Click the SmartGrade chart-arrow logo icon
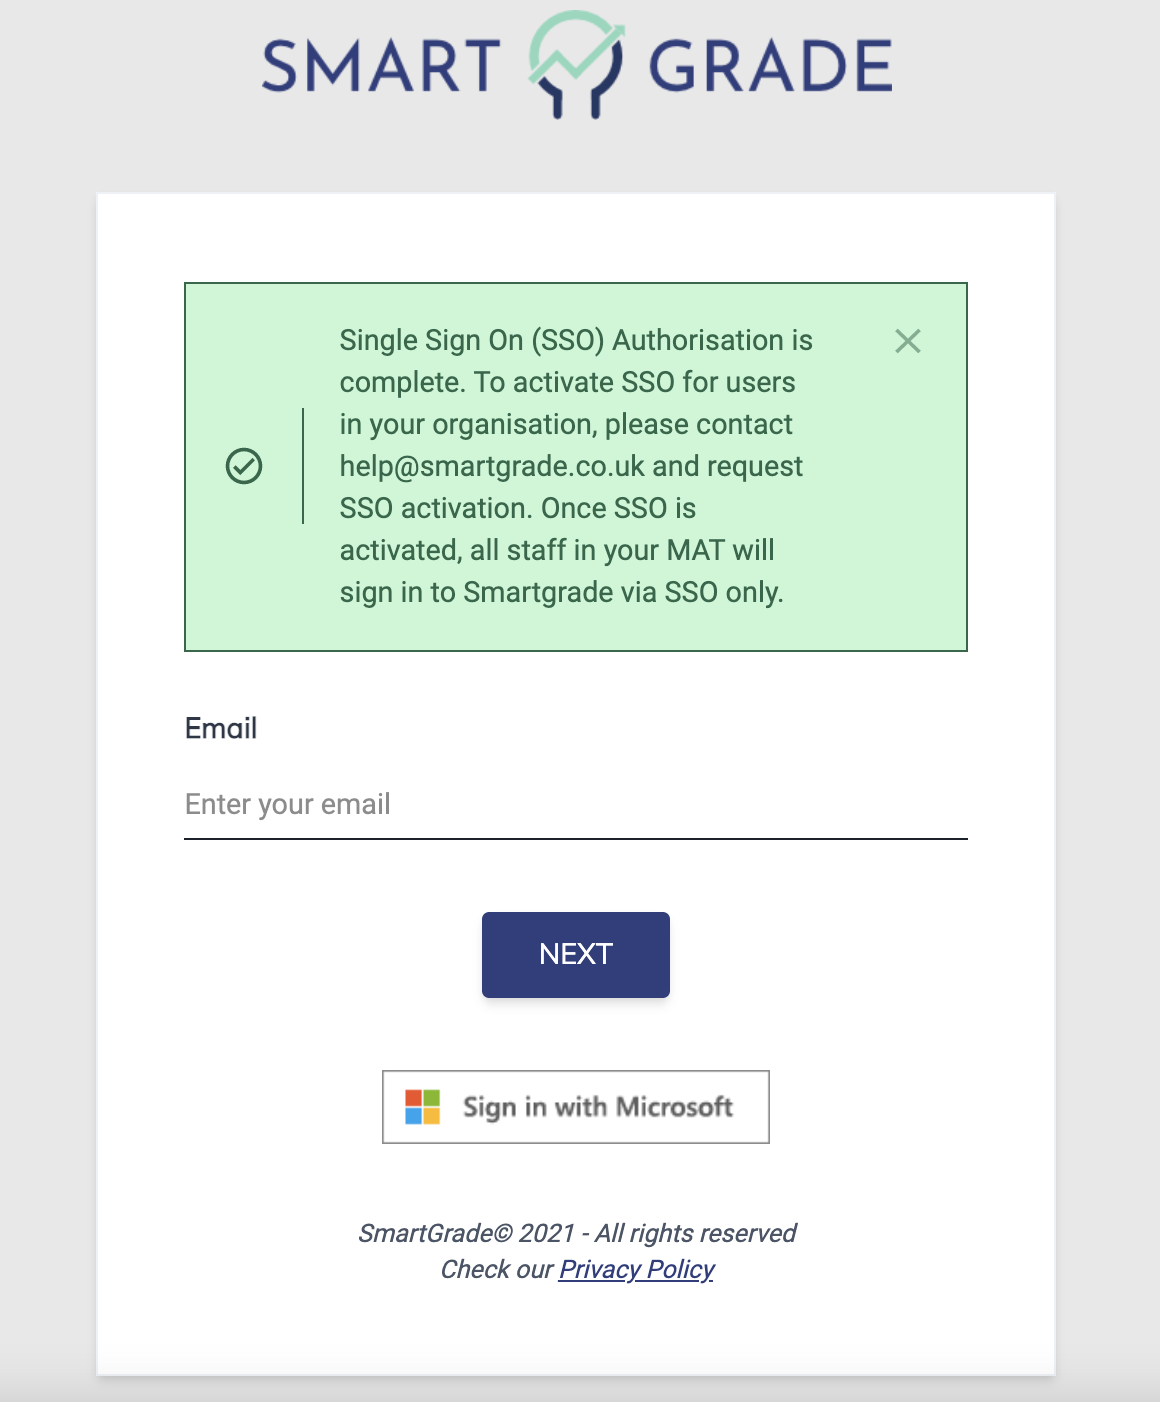This screenshot has height=1402, width=1160. click(x=577, y=64)
